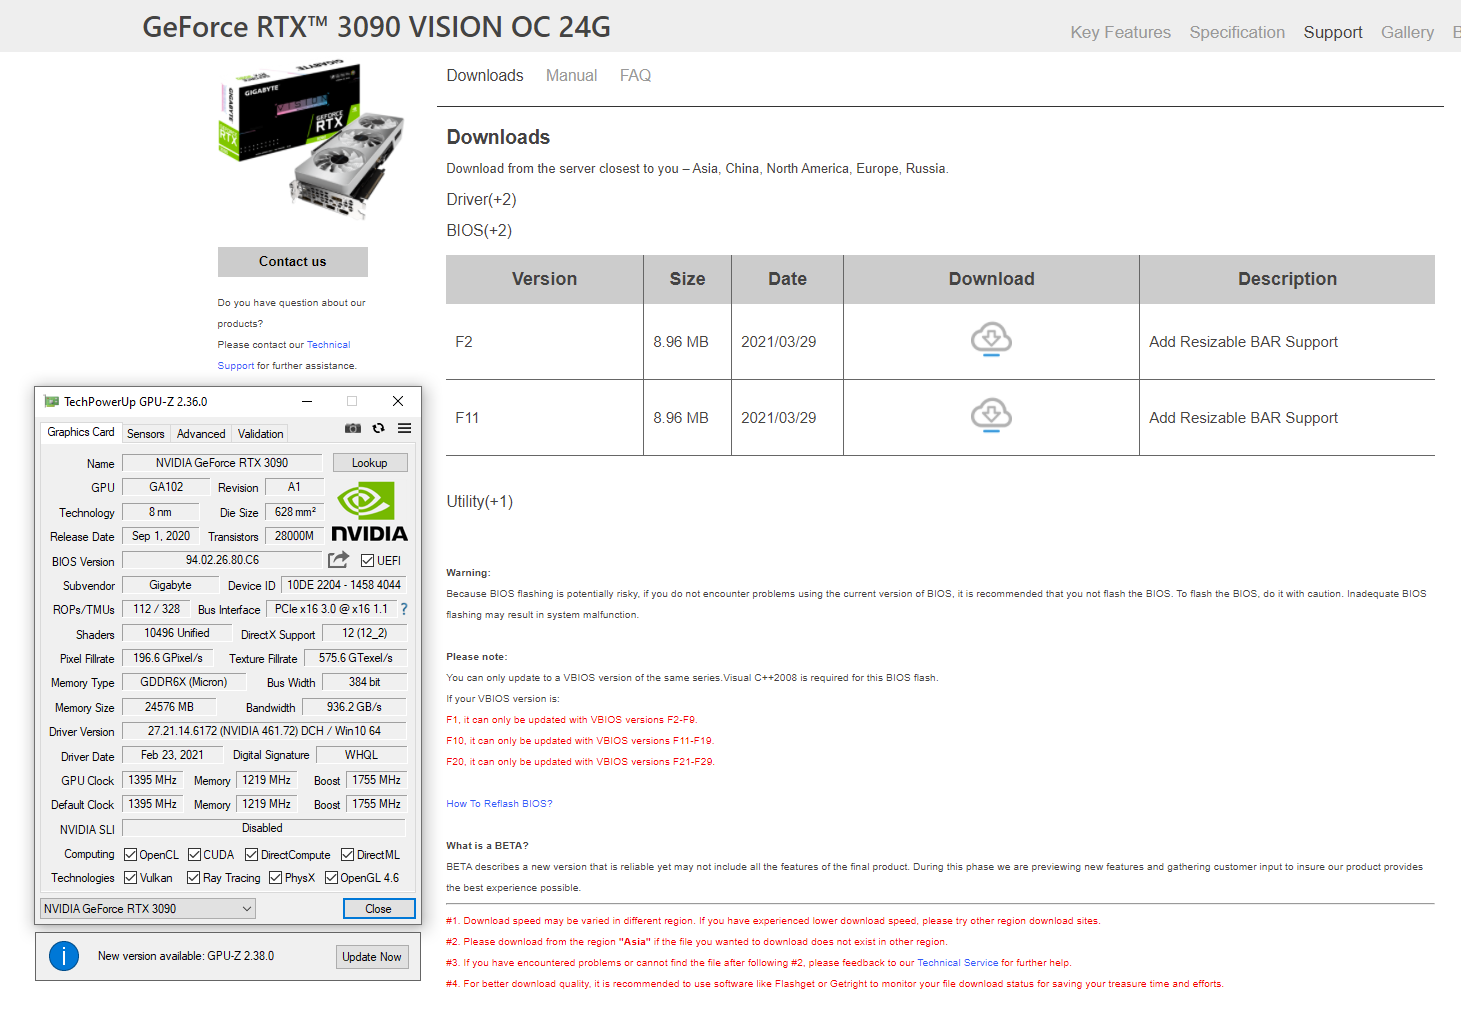The width and height of the screenshot is (1461, 1015).
Task: Open the Technical Support link under Contact us
Action: point(328,345)
